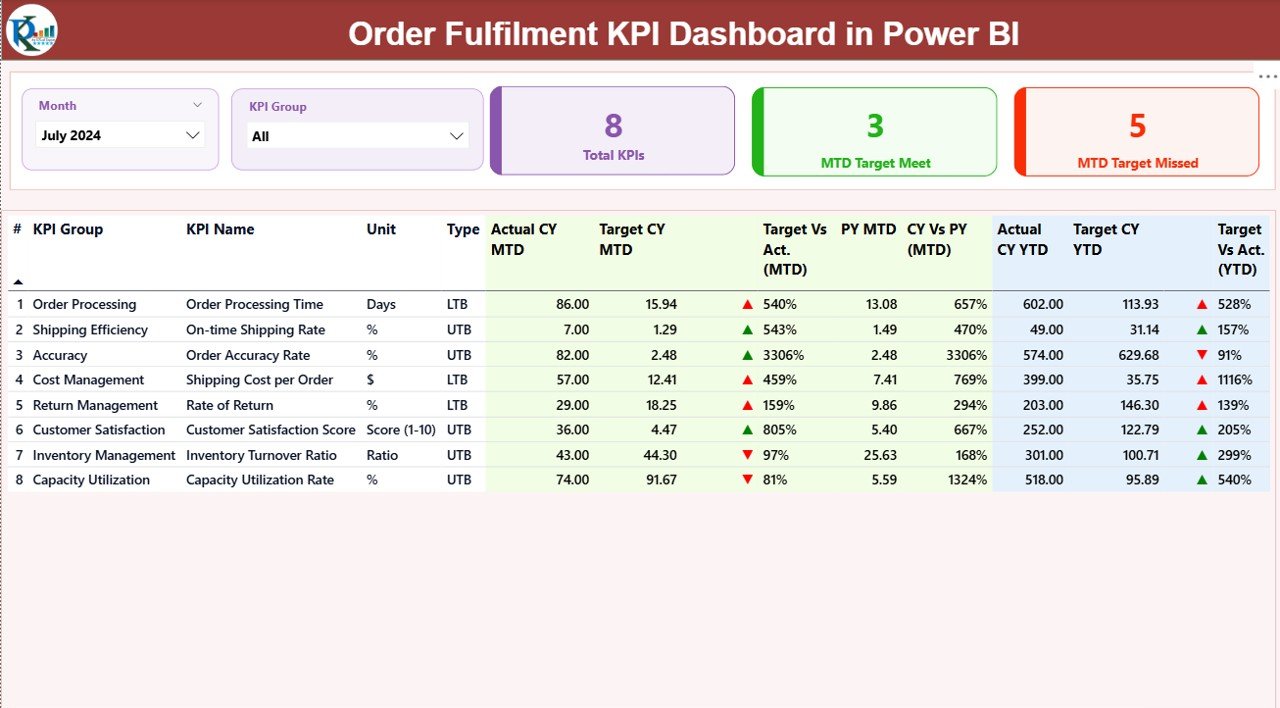
Task: Click the Customer Satisfaction Score cell
Action: click(x=270, y=430)
